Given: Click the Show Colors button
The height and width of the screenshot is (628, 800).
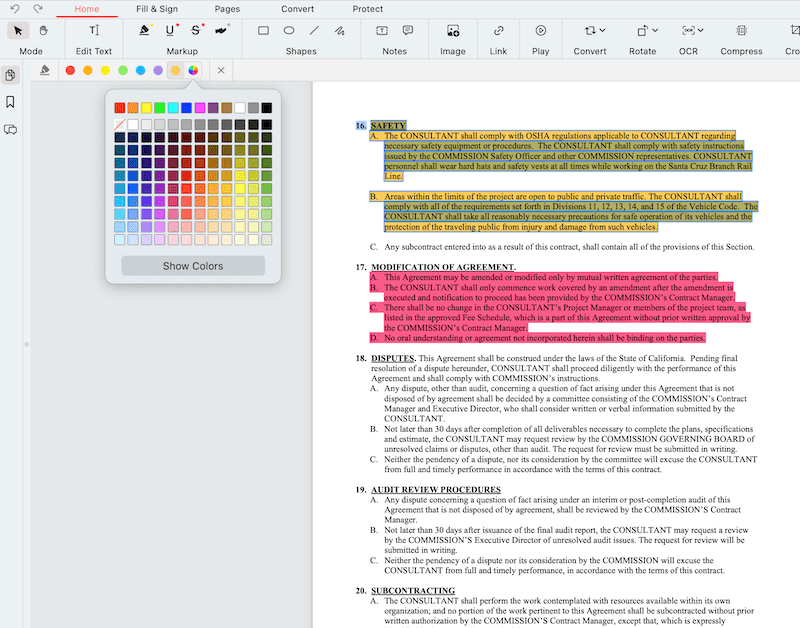Looking at the screenshot, I should tap(193, 266).
